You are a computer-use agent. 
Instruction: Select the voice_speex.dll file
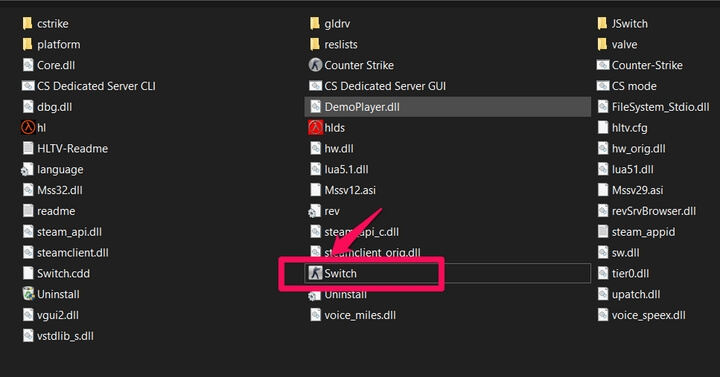point(641,315)
